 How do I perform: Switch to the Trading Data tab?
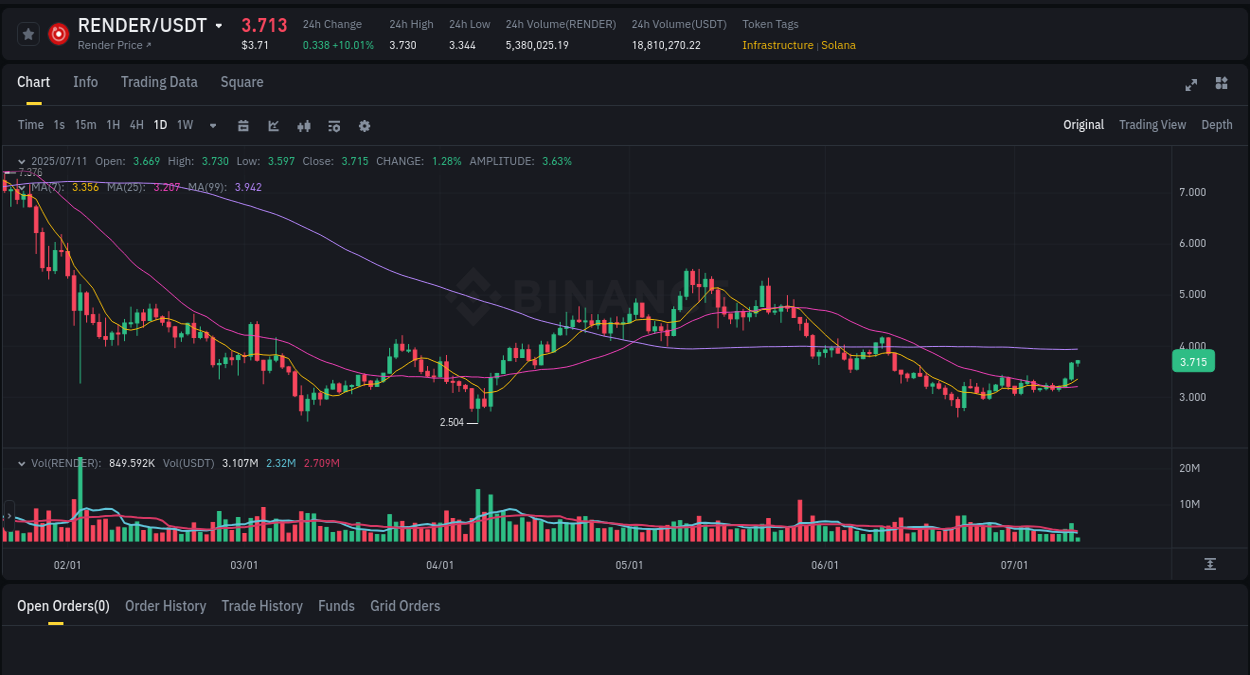159,82
